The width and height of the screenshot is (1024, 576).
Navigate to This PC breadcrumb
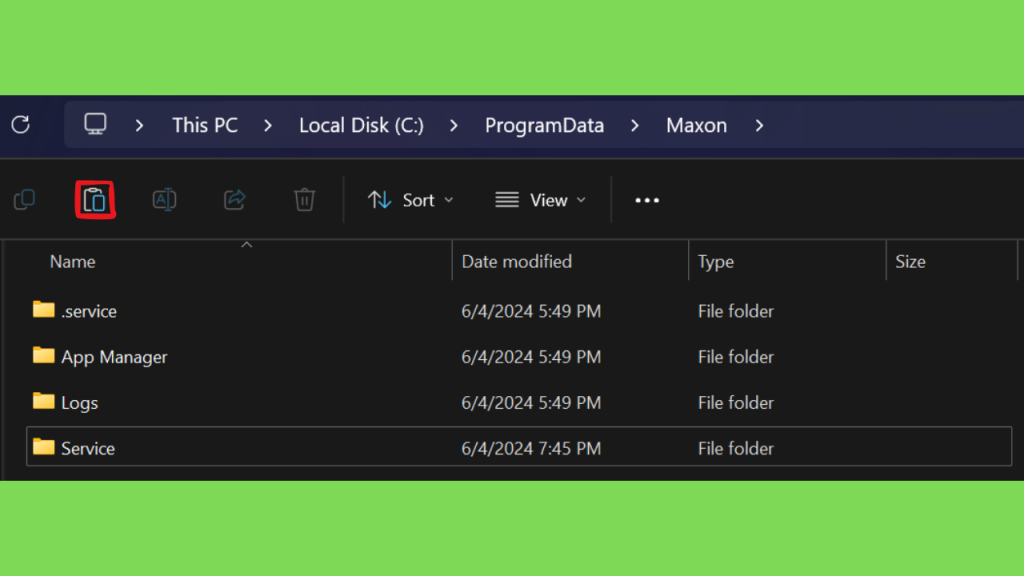tap(204, 125)
